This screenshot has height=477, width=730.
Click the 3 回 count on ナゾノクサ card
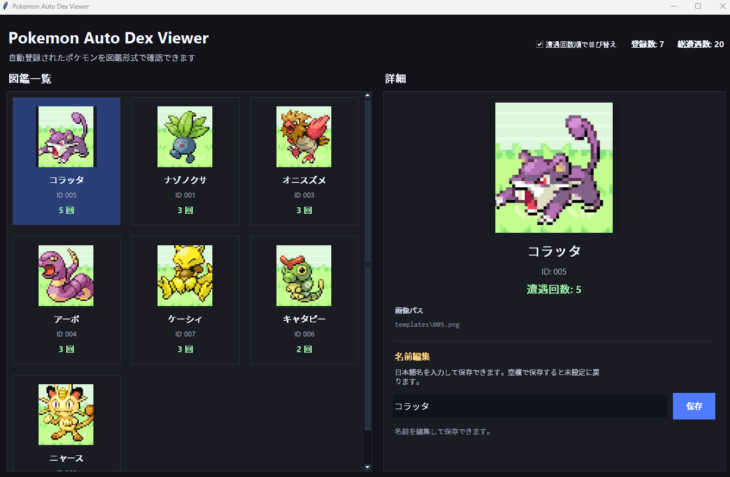click(x=185, y=210)
